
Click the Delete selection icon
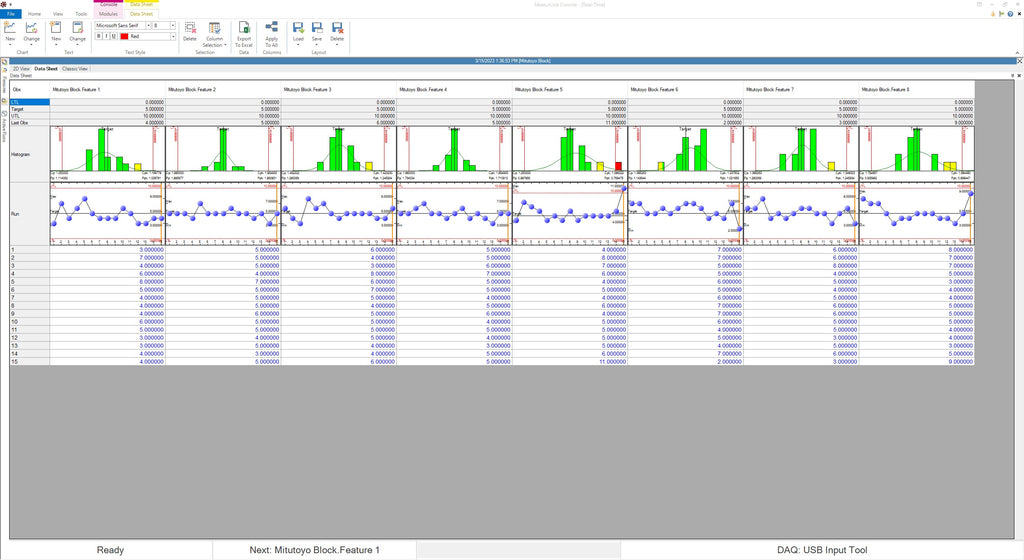coord(190,27)
